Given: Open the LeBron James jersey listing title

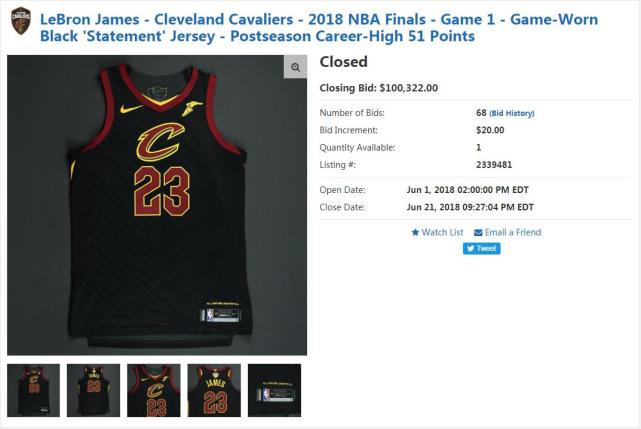Looking at the screenshot, I should 319,27.
